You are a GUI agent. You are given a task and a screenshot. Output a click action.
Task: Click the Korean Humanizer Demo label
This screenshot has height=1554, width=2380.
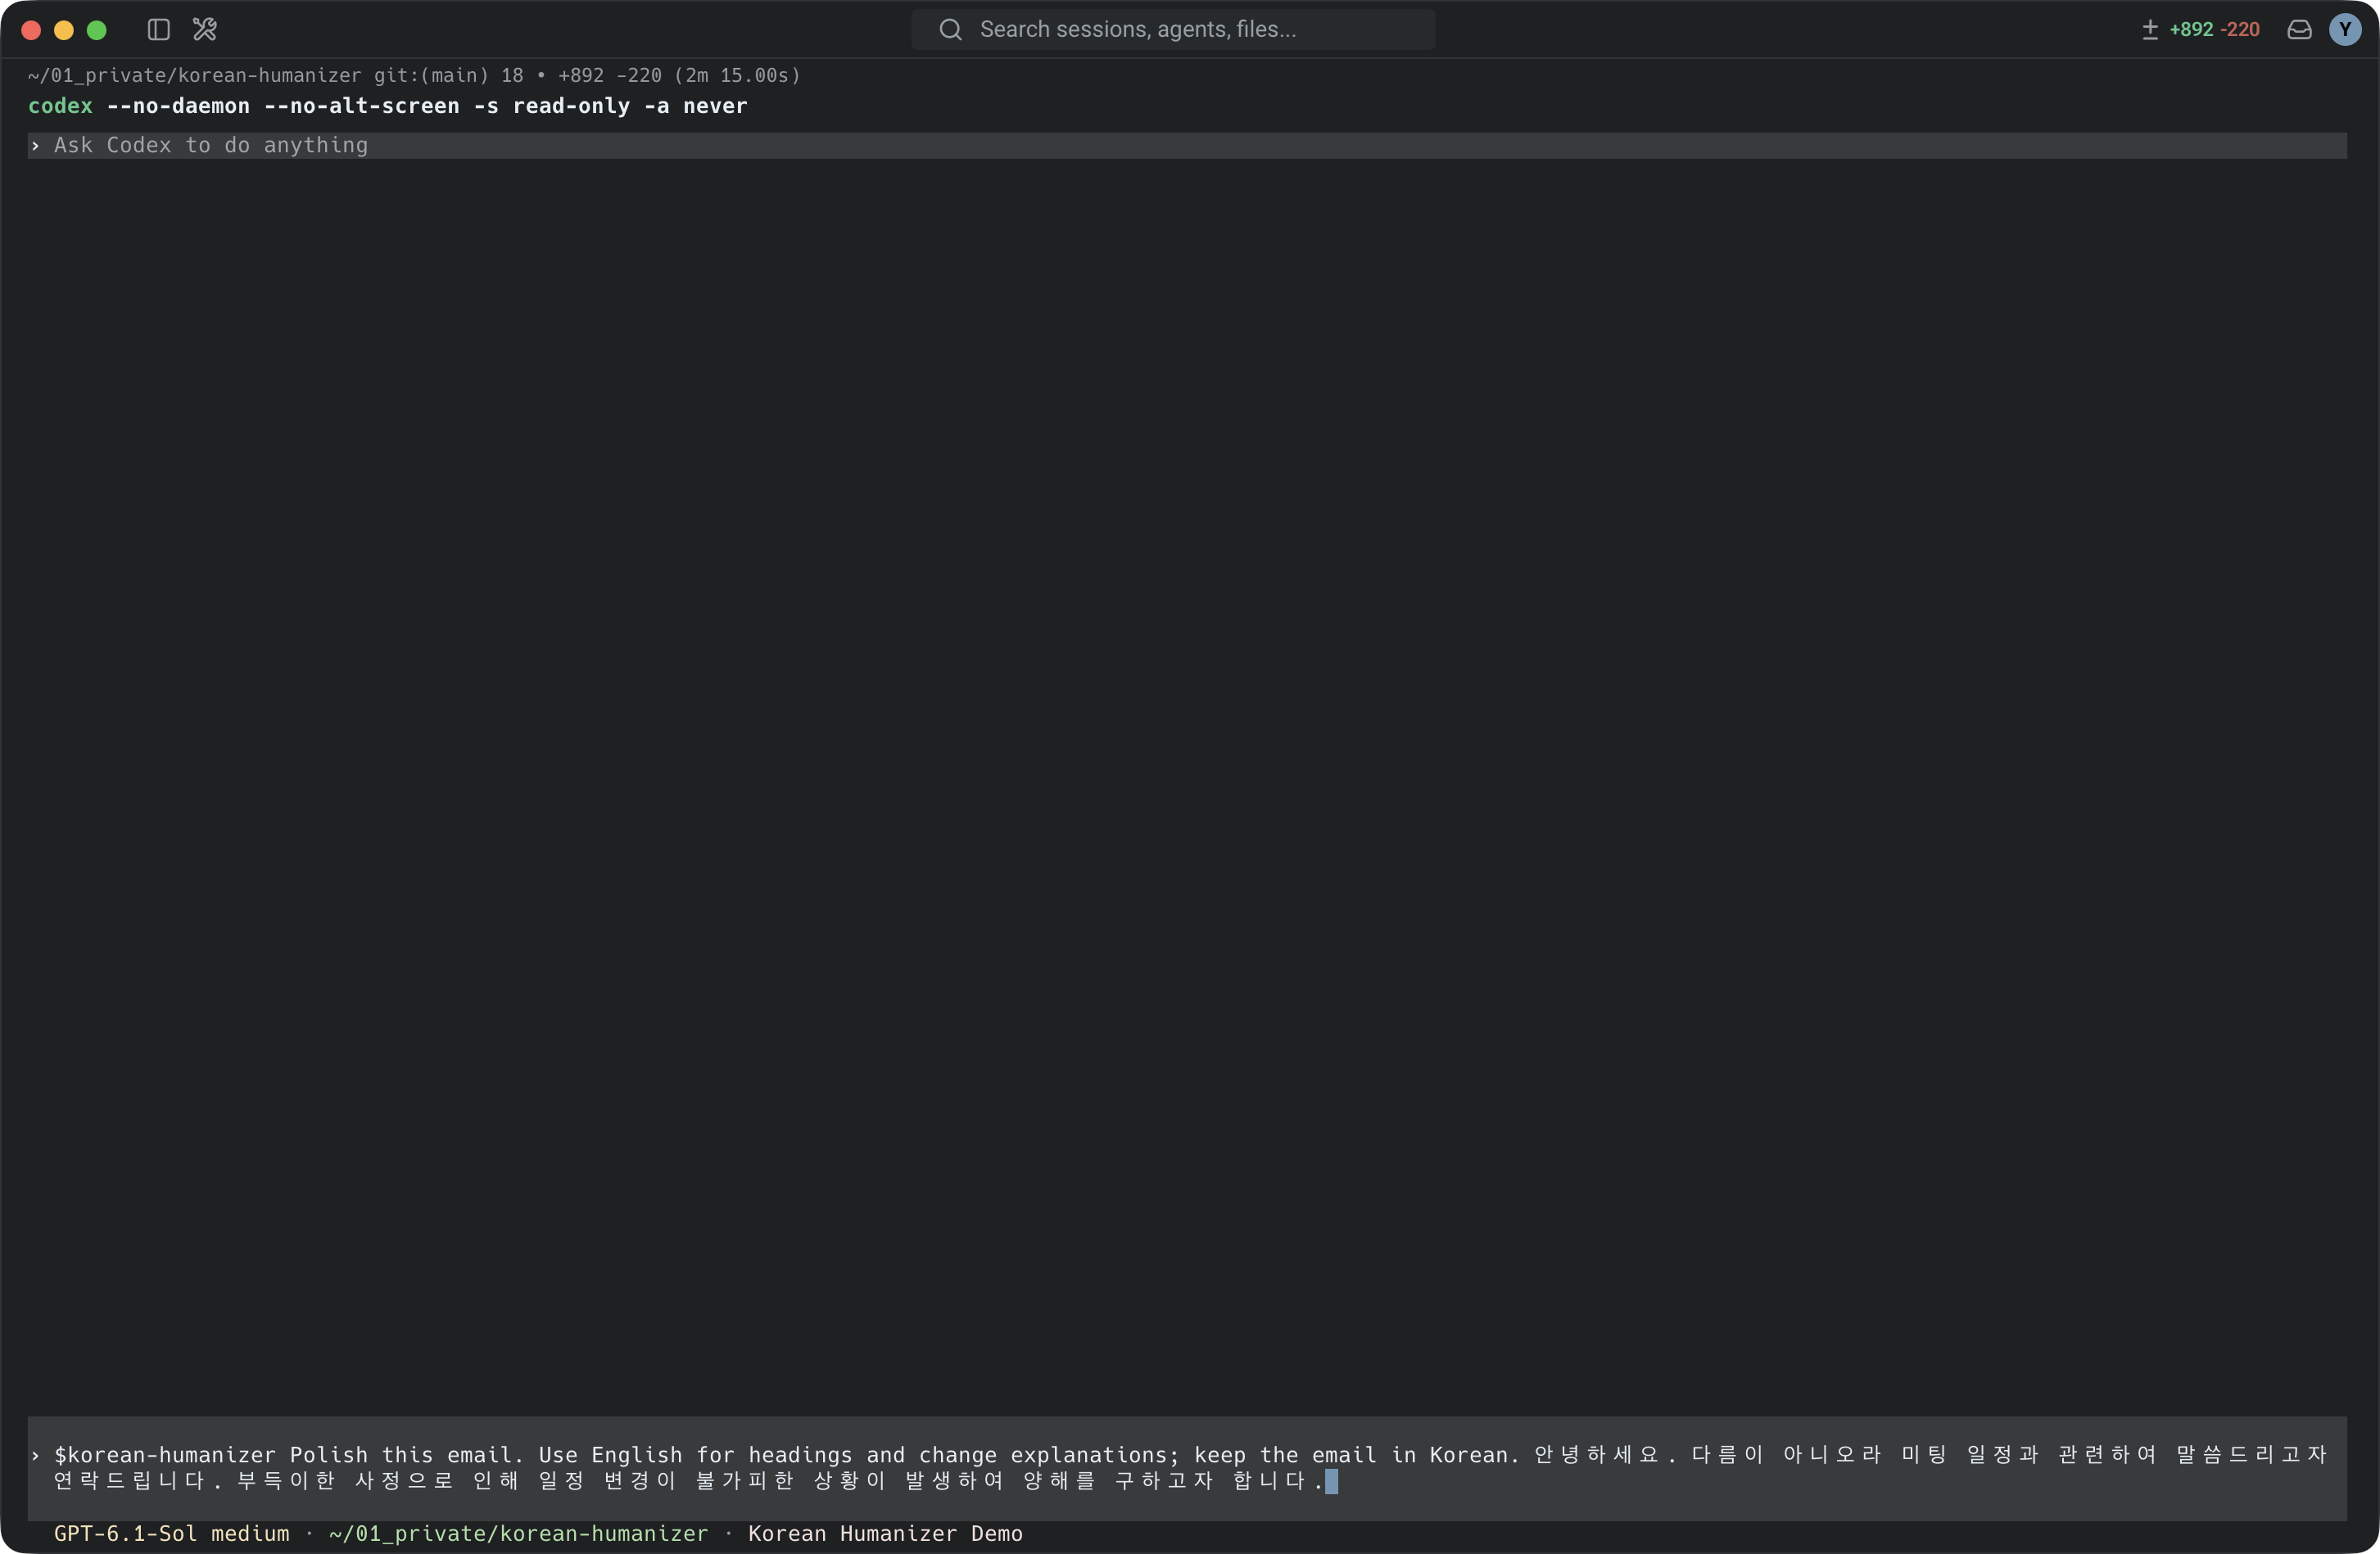[x=885, y=1533]
